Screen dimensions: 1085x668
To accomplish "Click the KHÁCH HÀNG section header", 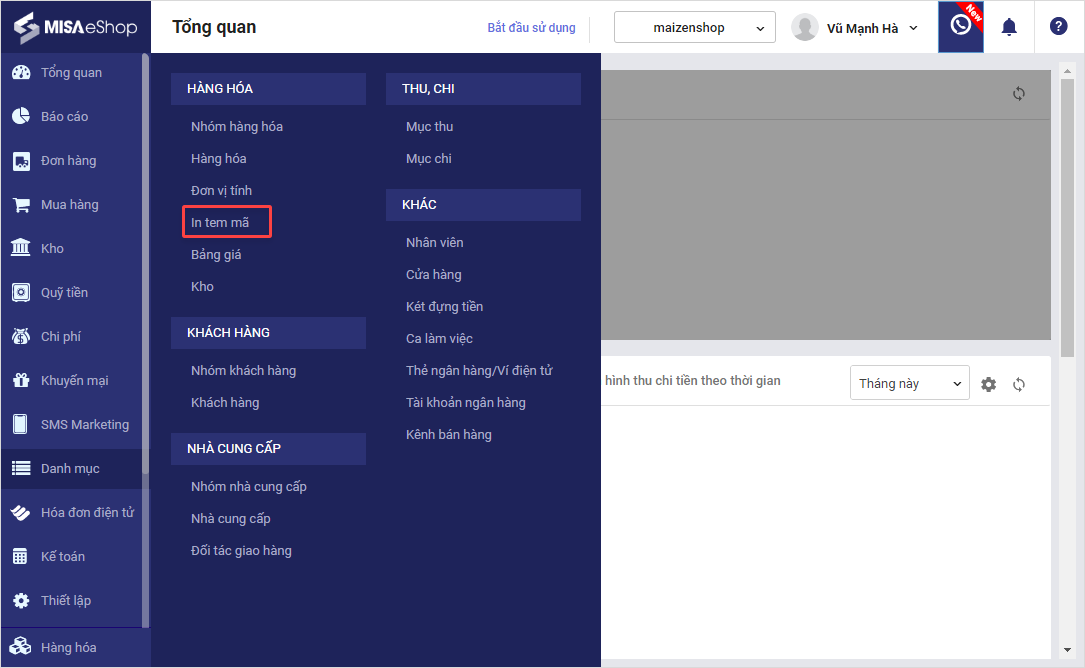I will pyautogui.click(x=268, y=333).
